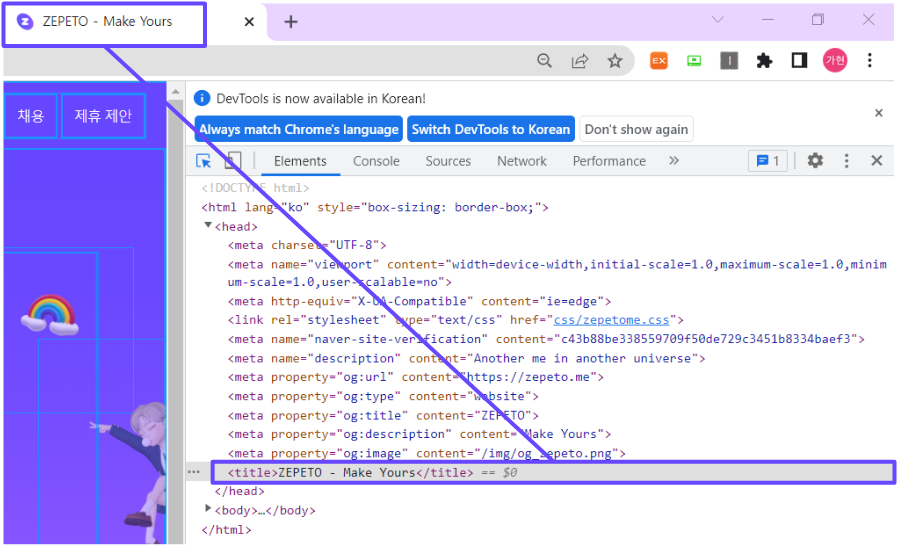The height and width of the screenshot is (545, 897).
Task: Click the rainbow image on the page
Action: tap(50, 315)
